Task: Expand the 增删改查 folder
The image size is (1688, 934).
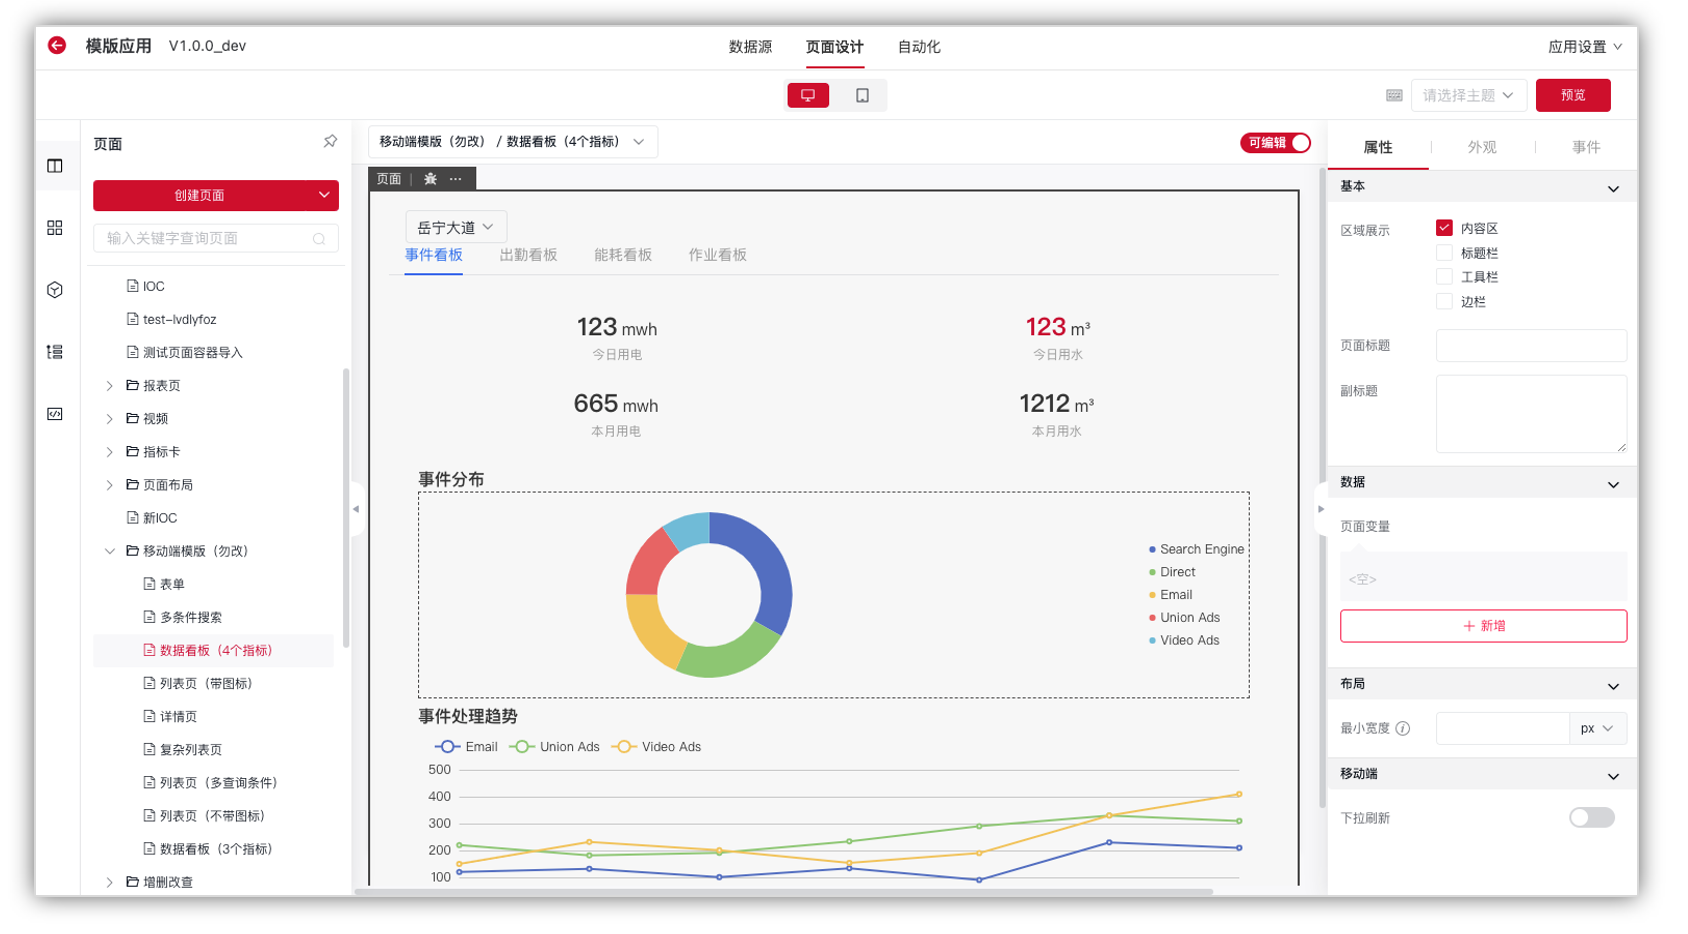Action: click(110, 882)
